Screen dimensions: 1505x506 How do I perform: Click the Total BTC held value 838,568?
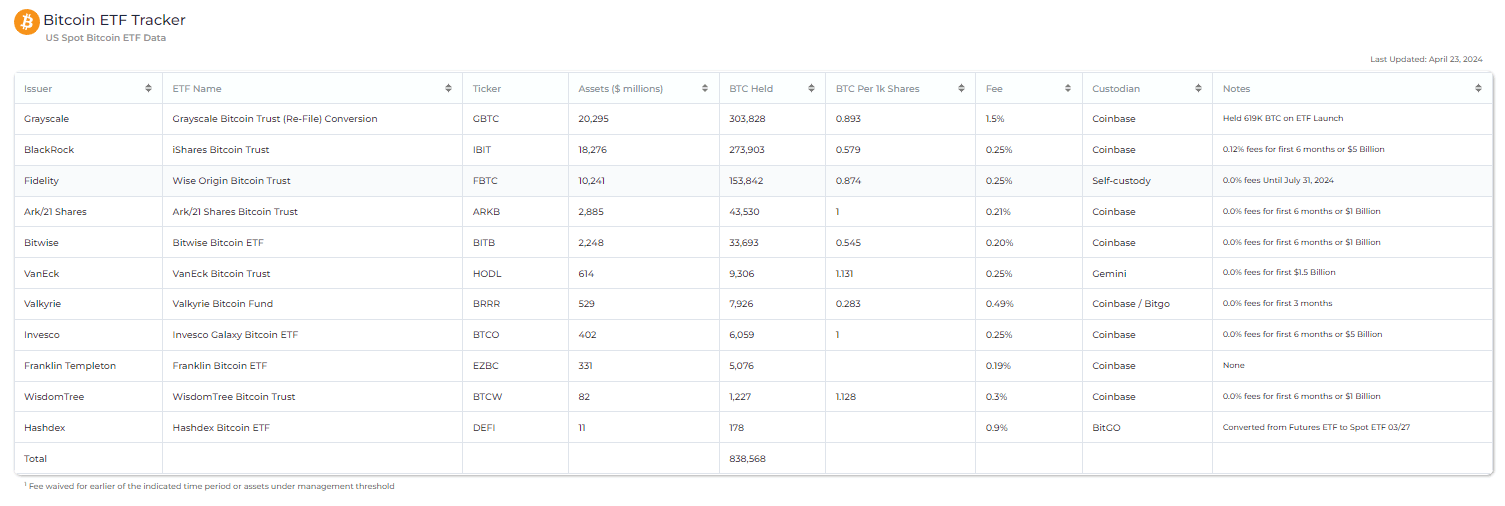pyautogui.click(x=748, y=459)
